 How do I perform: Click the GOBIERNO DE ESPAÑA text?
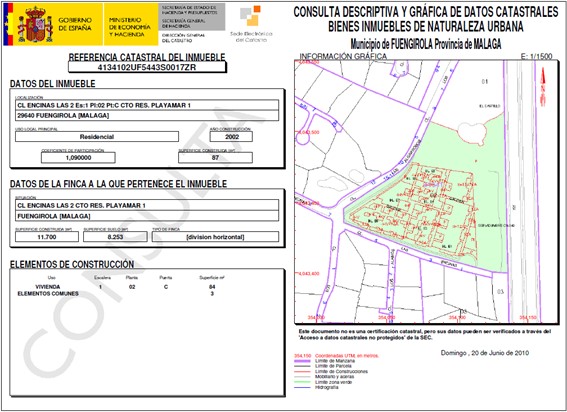[x=75, y=24]
